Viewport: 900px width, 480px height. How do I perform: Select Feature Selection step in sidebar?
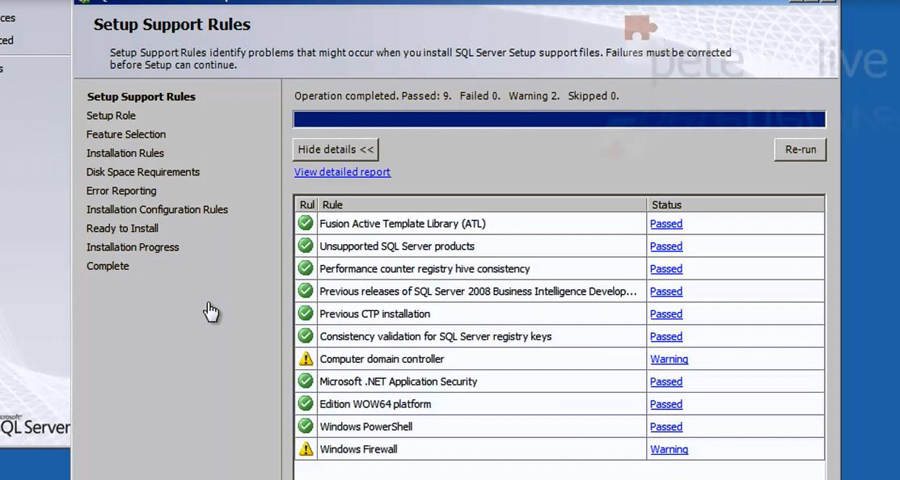(x=126, y=134)
